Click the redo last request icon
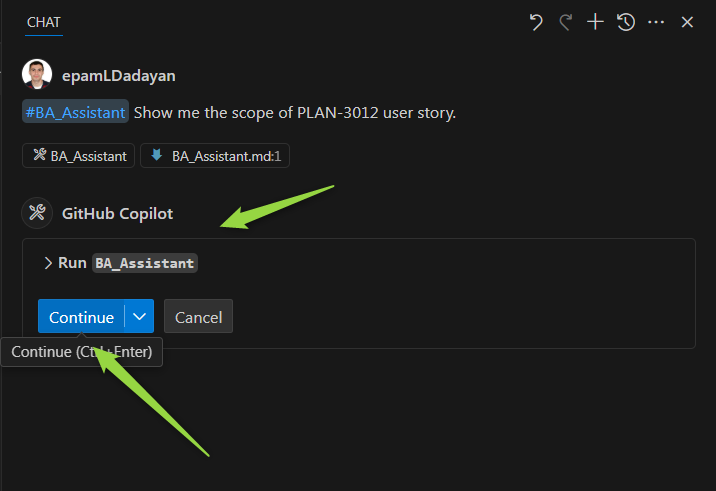The width and height of the screenshot is (716, 491). [566, 22]
